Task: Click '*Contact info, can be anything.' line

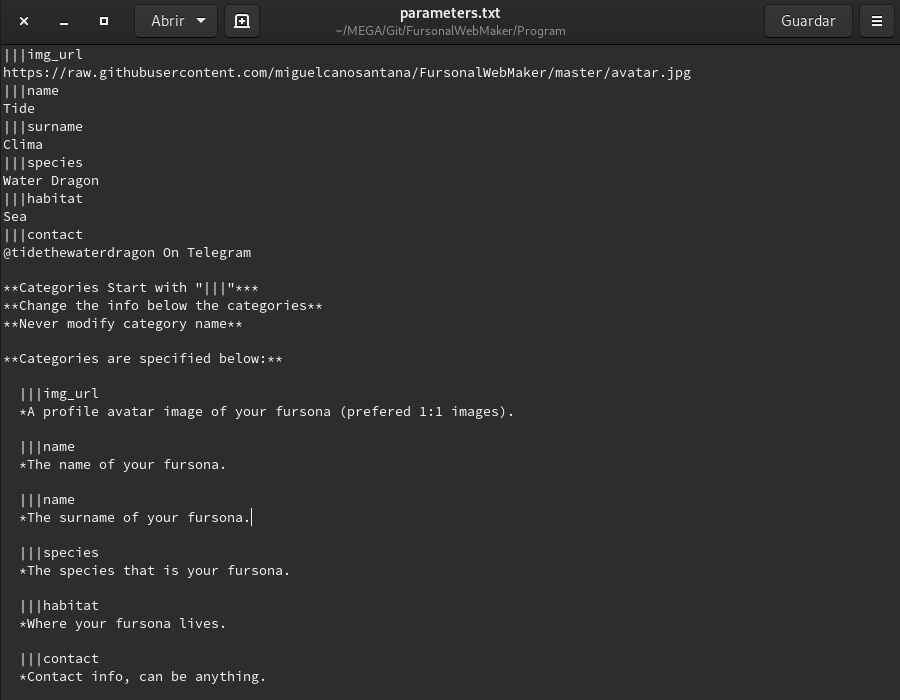Action: coord(143,677)
